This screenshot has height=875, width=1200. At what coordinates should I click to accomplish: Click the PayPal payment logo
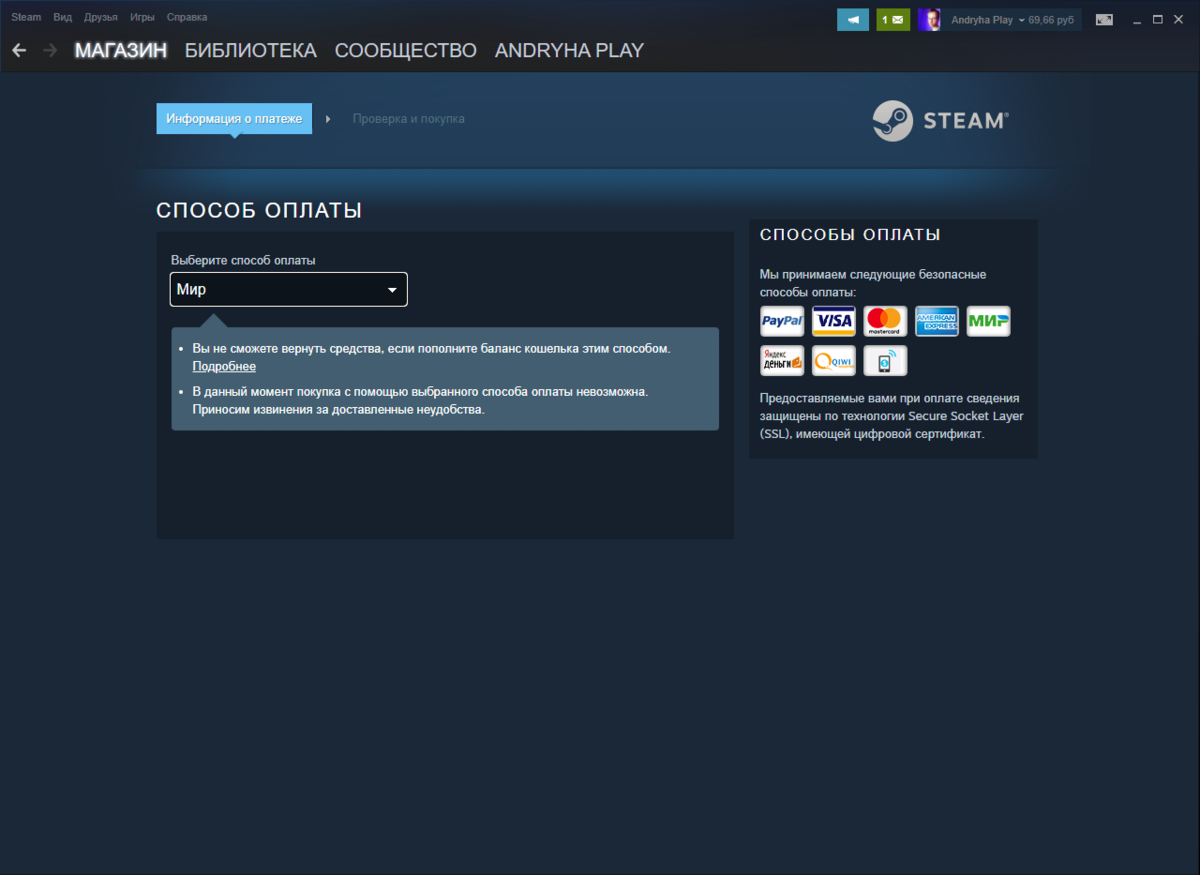pyautogui.click(x=782, y=321)
